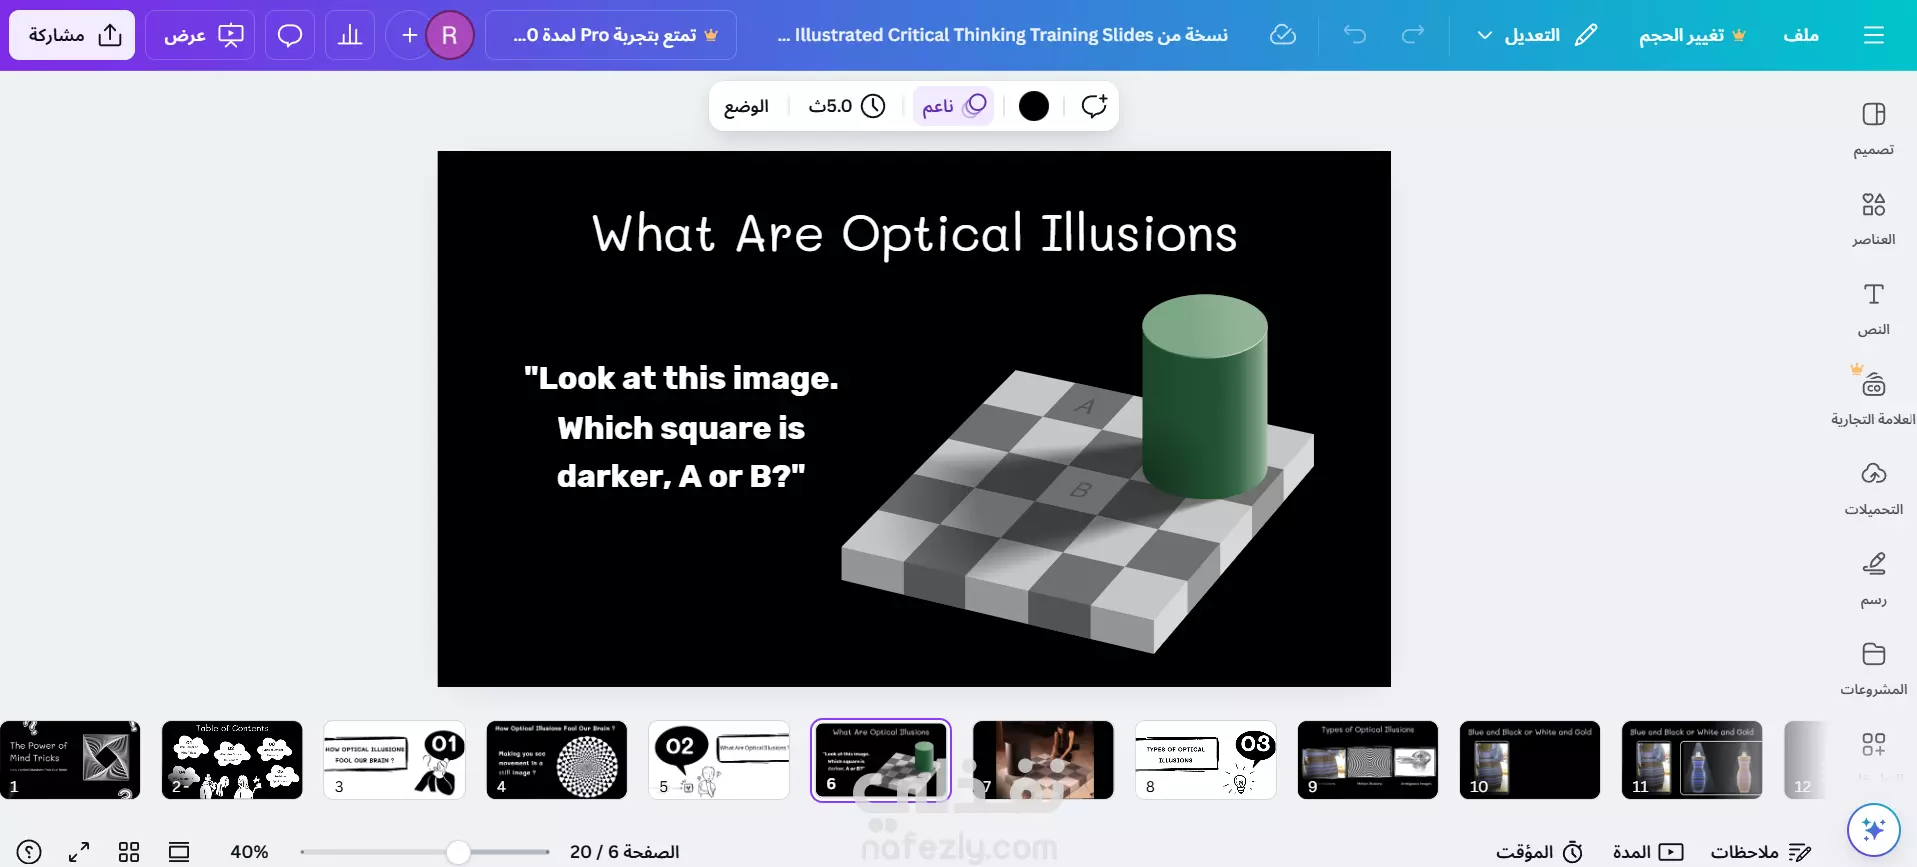Open the Notes tab (ملاحظات)
Screen dimensions: 1917x867
tap(1760, 852)
